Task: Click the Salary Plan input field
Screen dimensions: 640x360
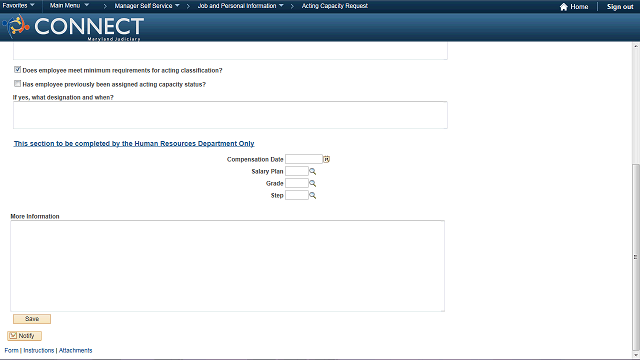Action: pos(297,171)
